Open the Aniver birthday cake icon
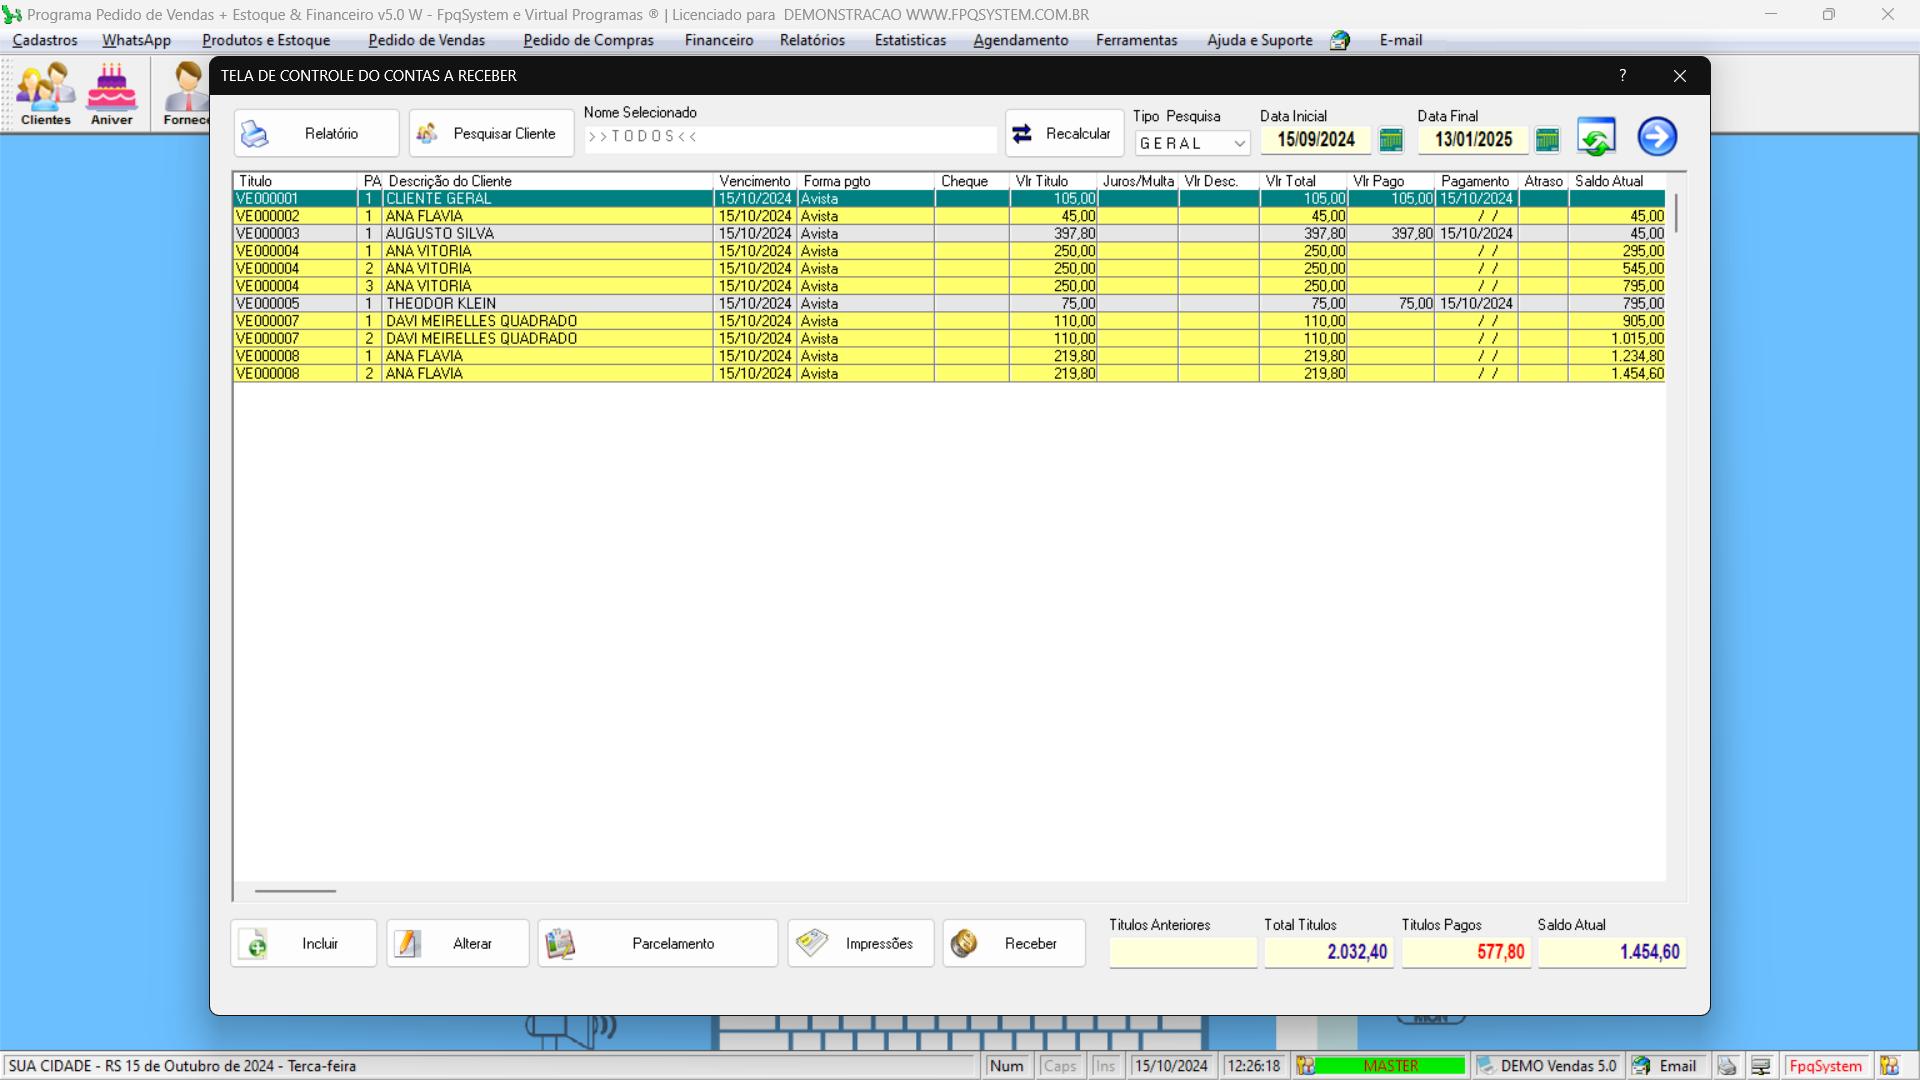Viewport: 1920px width, 1080px height. [112, 94]
